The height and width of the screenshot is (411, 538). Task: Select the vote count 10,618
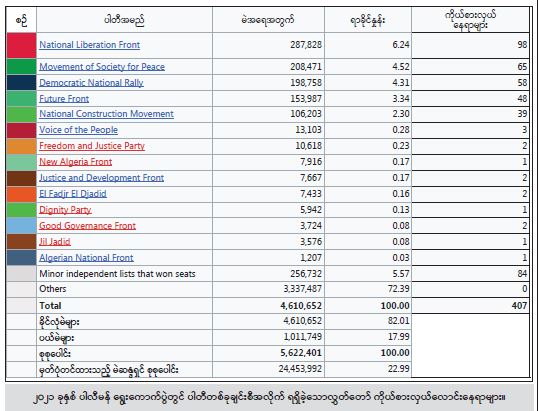[x=309, y=146]
